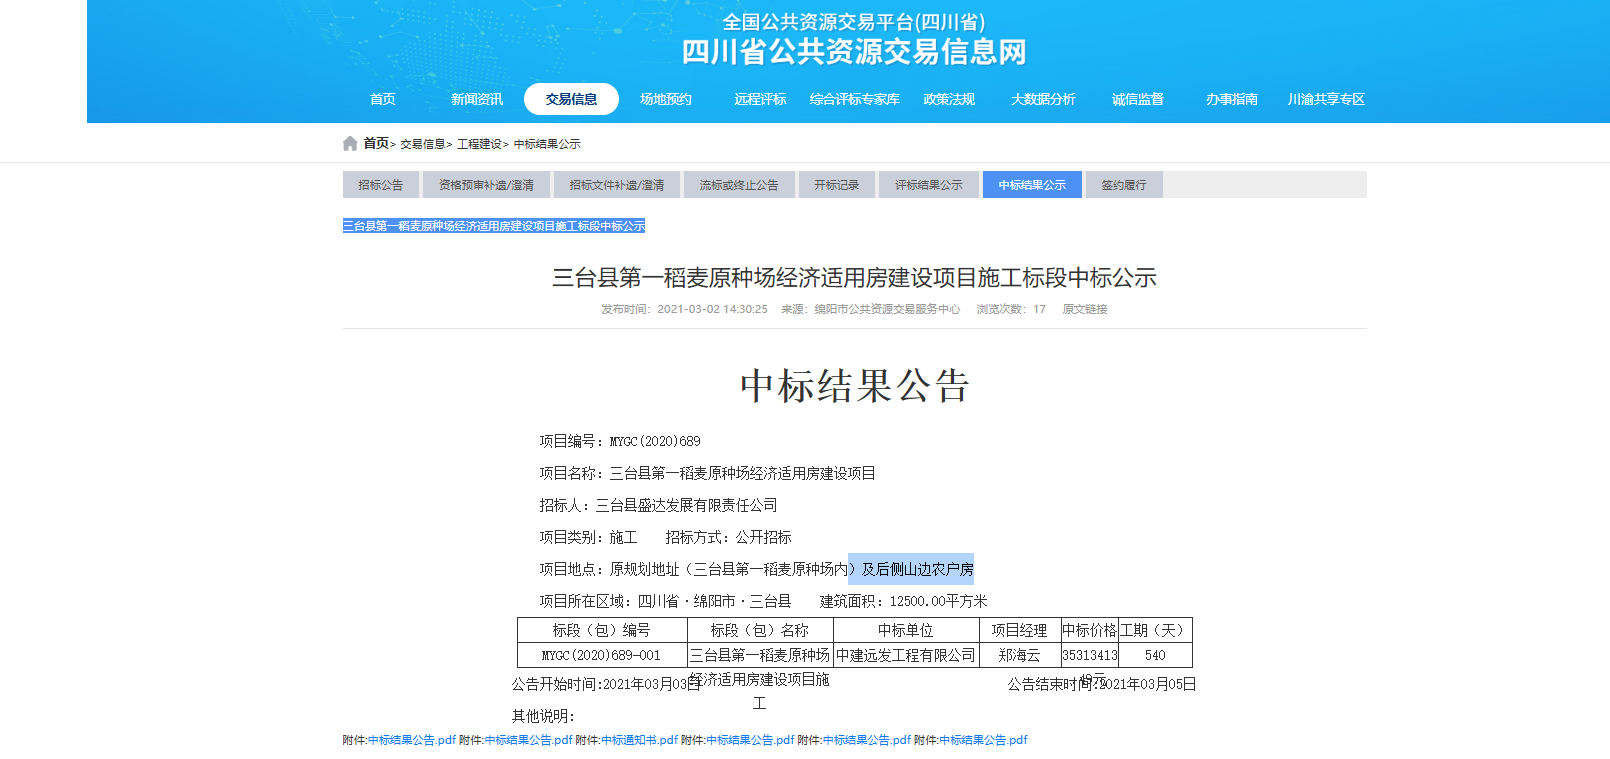Open the 川渝共享专区 navigation item

coord(1326,99)
